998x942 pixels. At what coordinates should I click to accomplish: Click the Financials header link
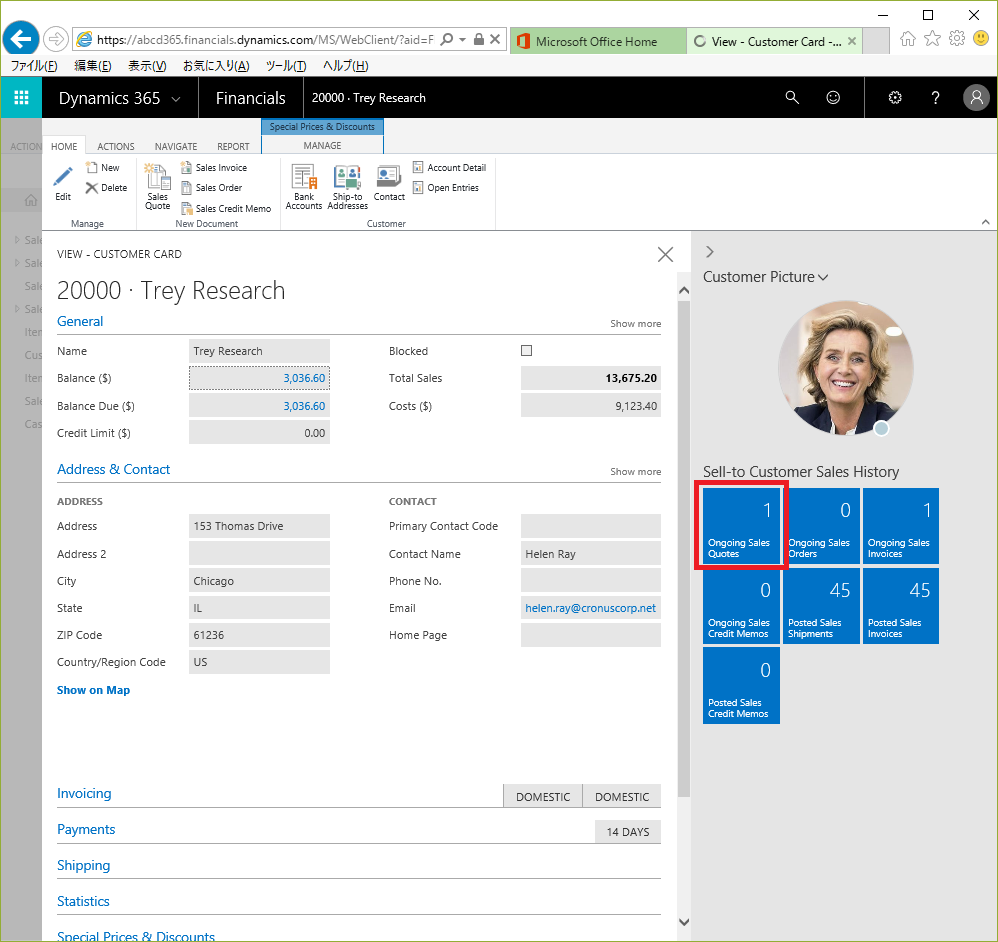tap(251, 98)
